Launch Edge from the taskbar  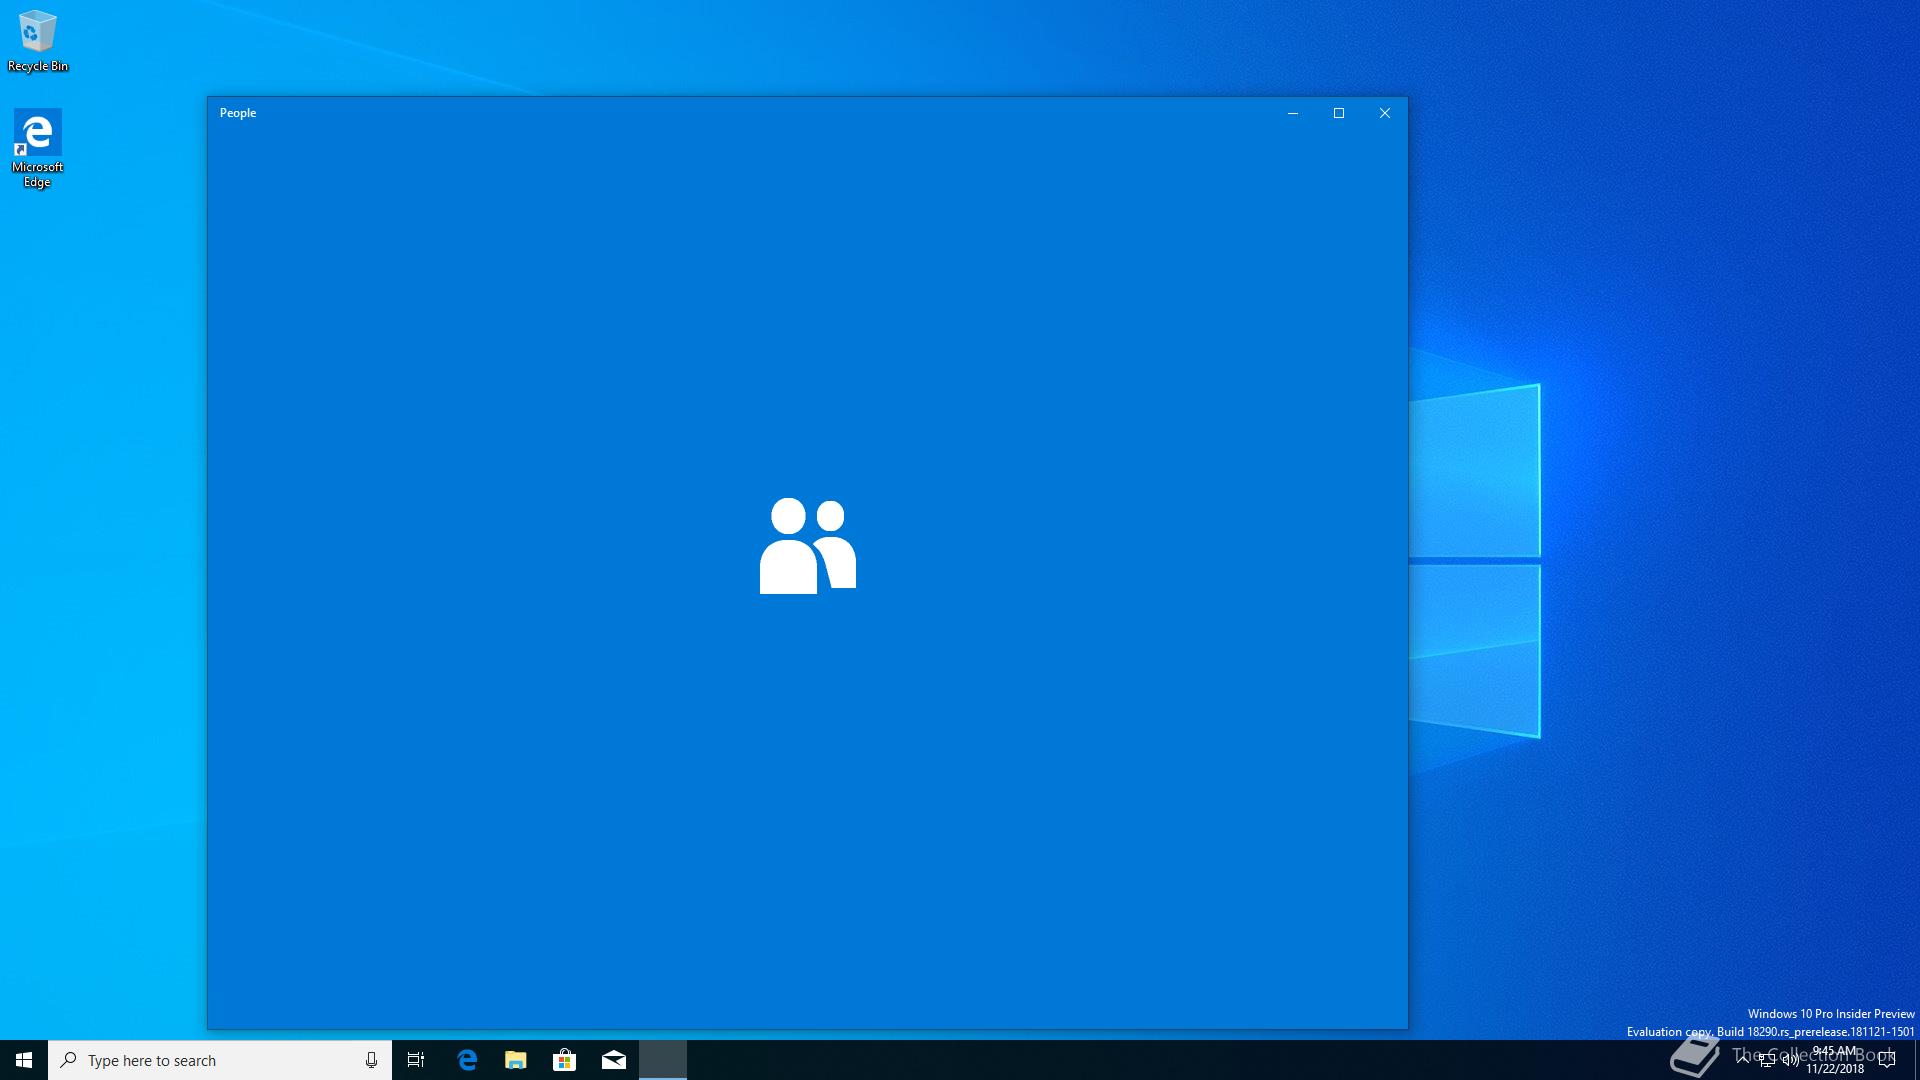pyautogui.click(x=467, y=1060)
